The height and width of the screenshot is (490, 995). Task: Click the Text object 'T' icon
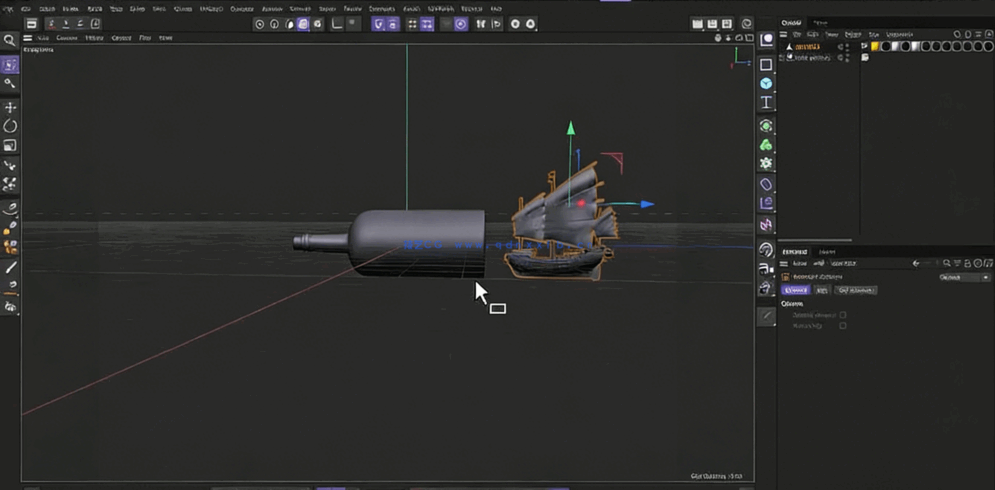coord(766,103)
